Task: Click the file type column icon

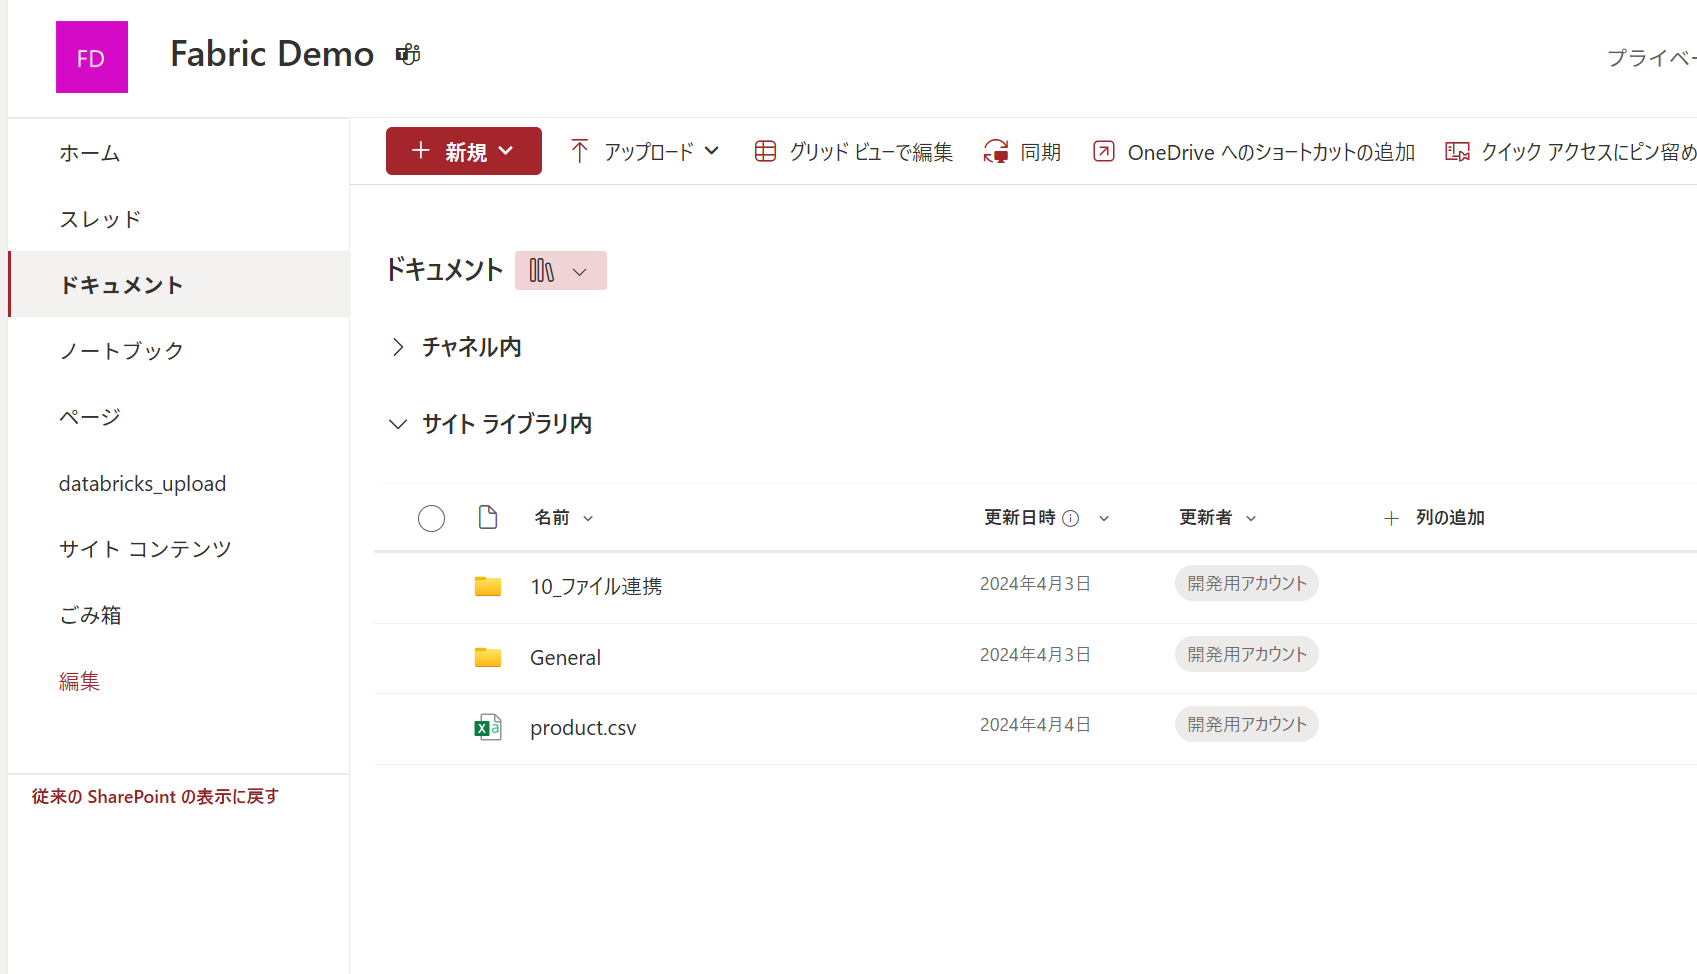Action: (488, 517)
